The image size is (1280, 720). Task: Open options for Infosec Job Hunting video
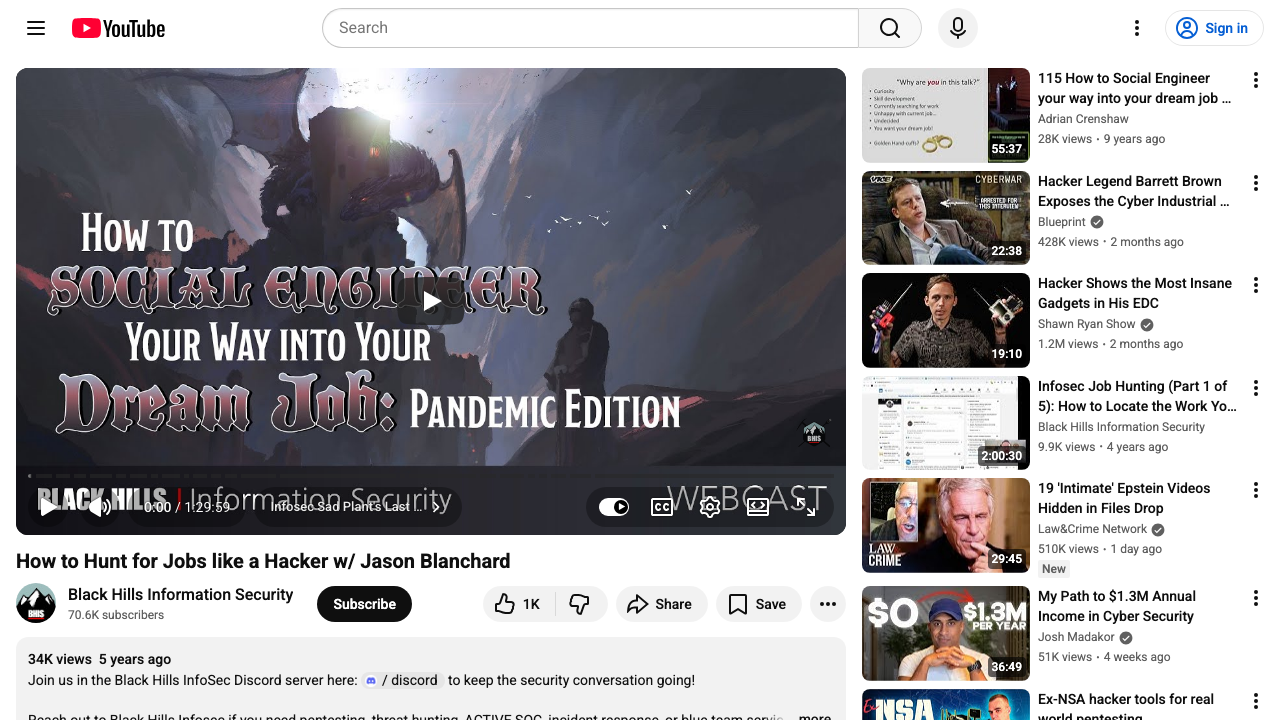click(1256, 388)
